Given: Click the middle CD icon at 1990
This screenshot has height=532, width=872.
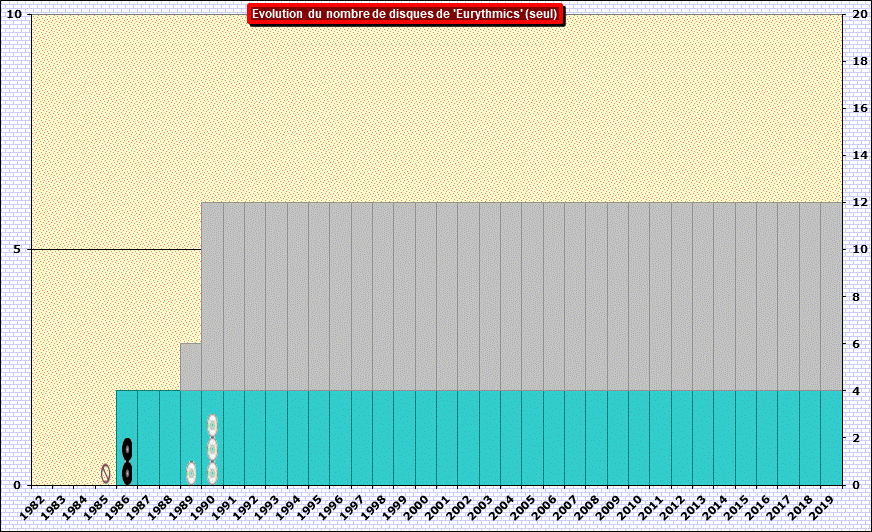Looking at the screenshot, I should click(x=212, y=449).
